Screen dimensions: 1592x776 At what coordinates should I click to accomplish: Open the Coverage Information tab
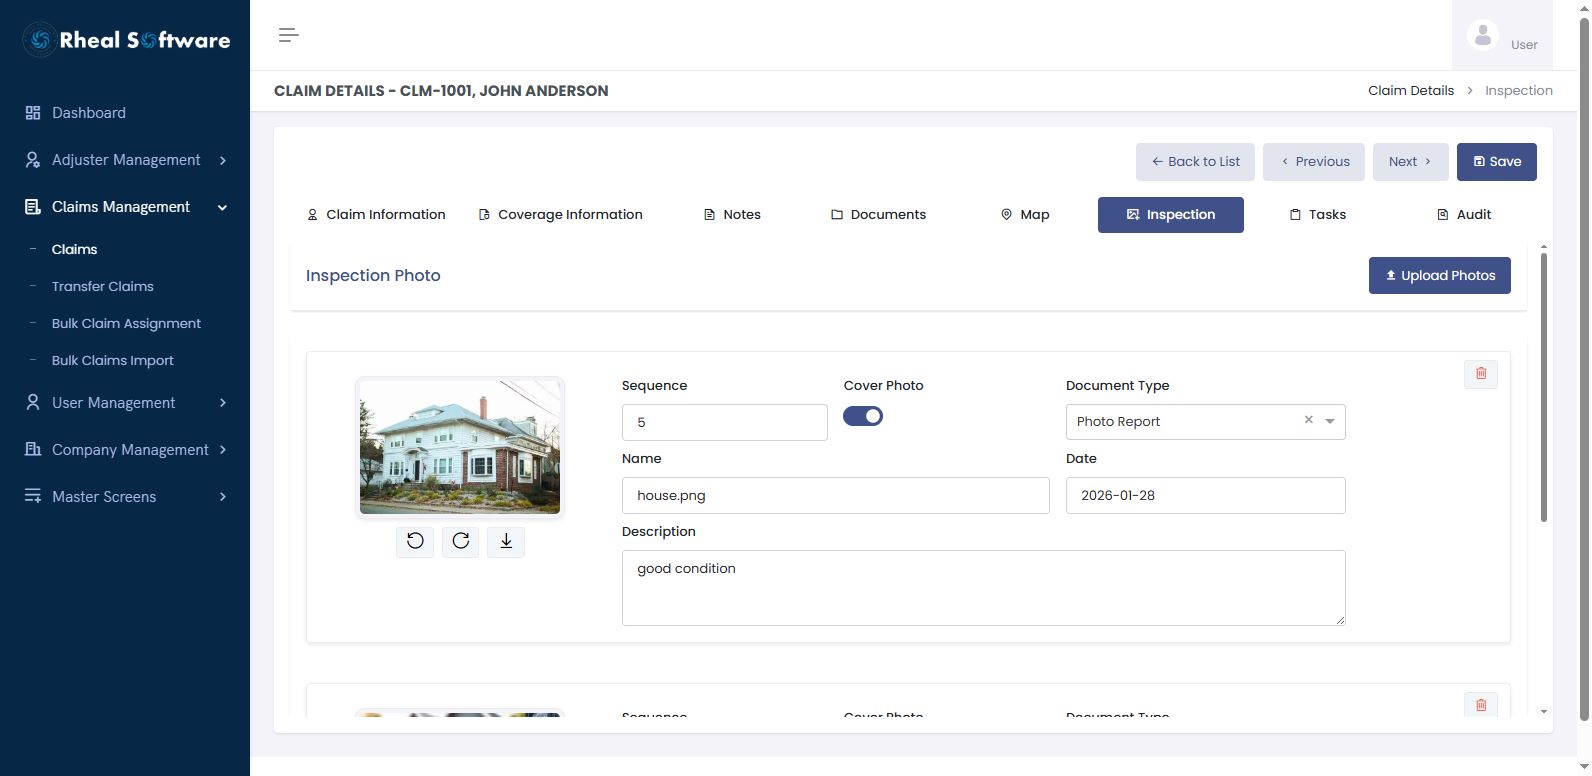click(560, 215)
